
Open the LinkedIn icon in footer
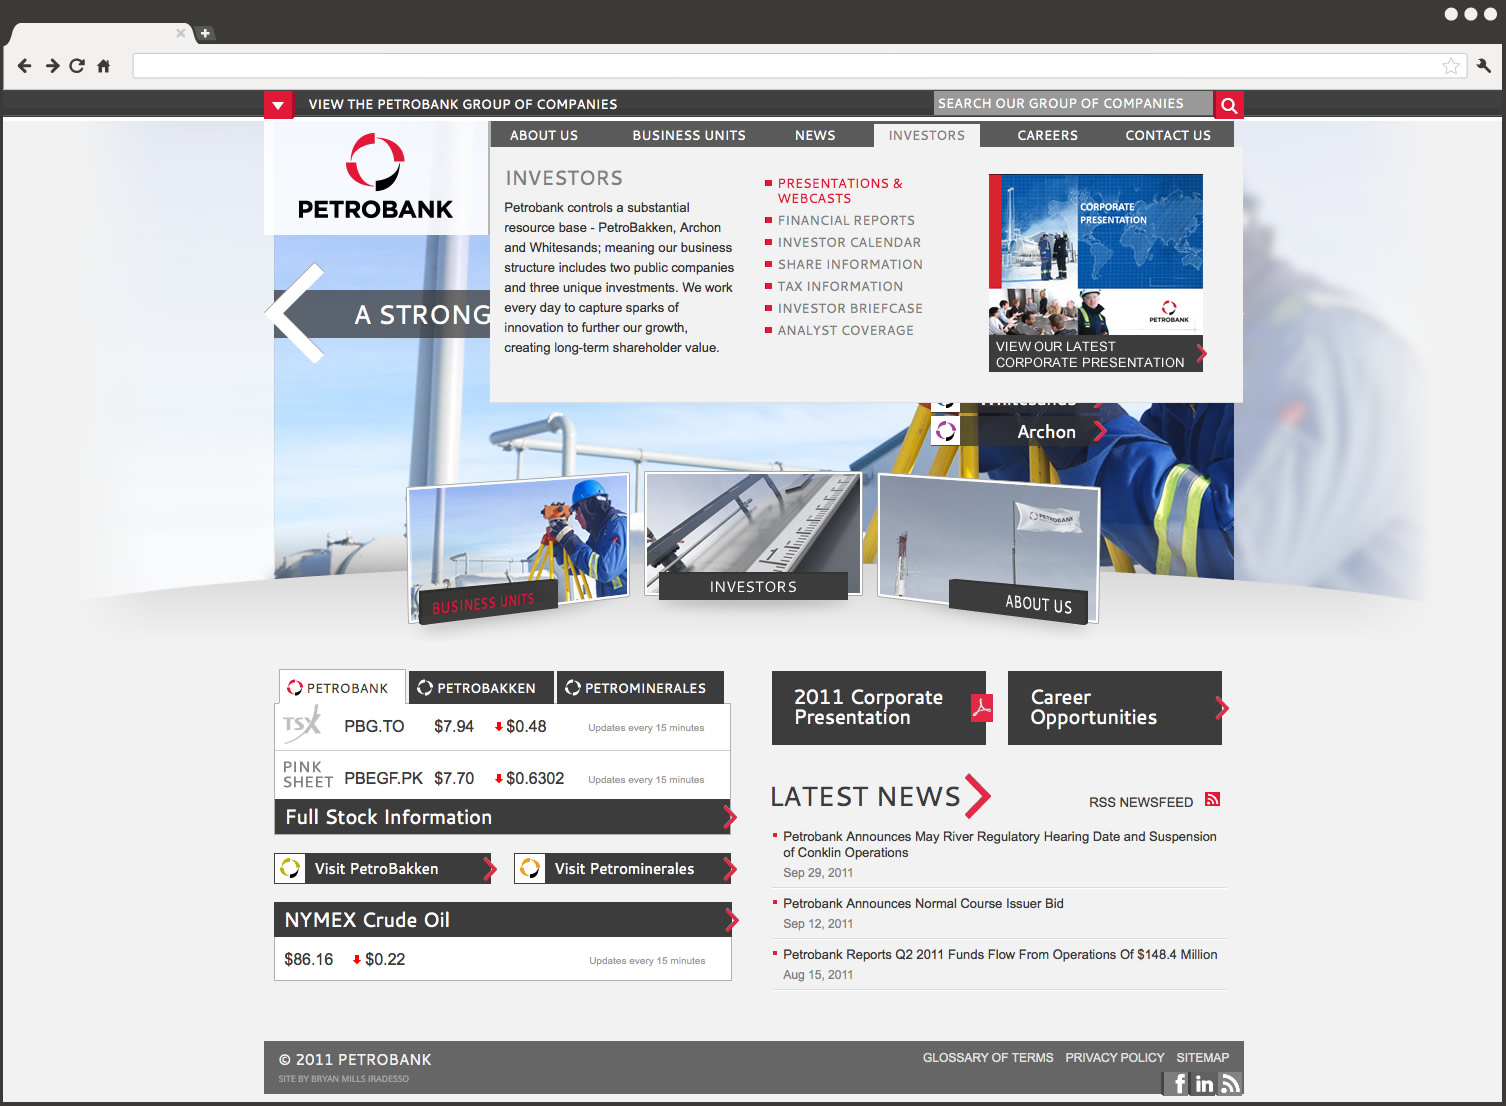click(x=1204, y=1084)
